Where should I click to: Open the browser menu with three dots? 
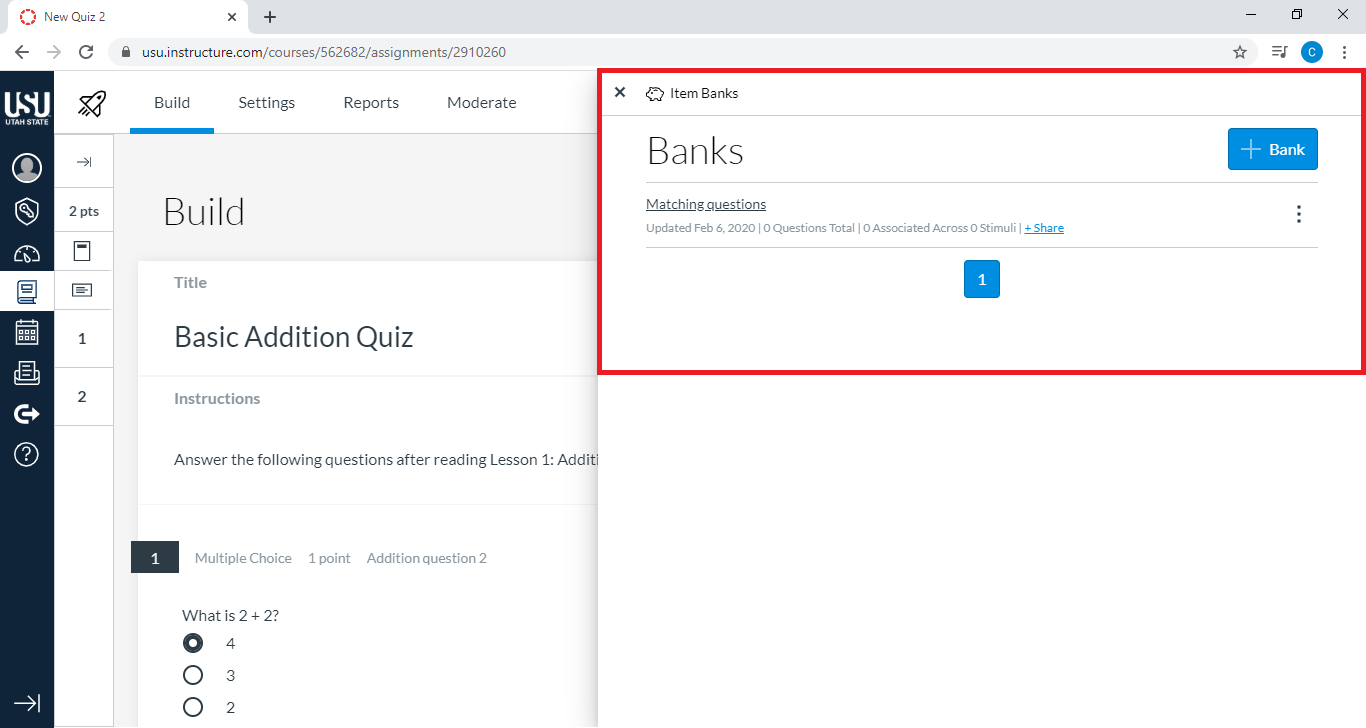point(1344,51)
